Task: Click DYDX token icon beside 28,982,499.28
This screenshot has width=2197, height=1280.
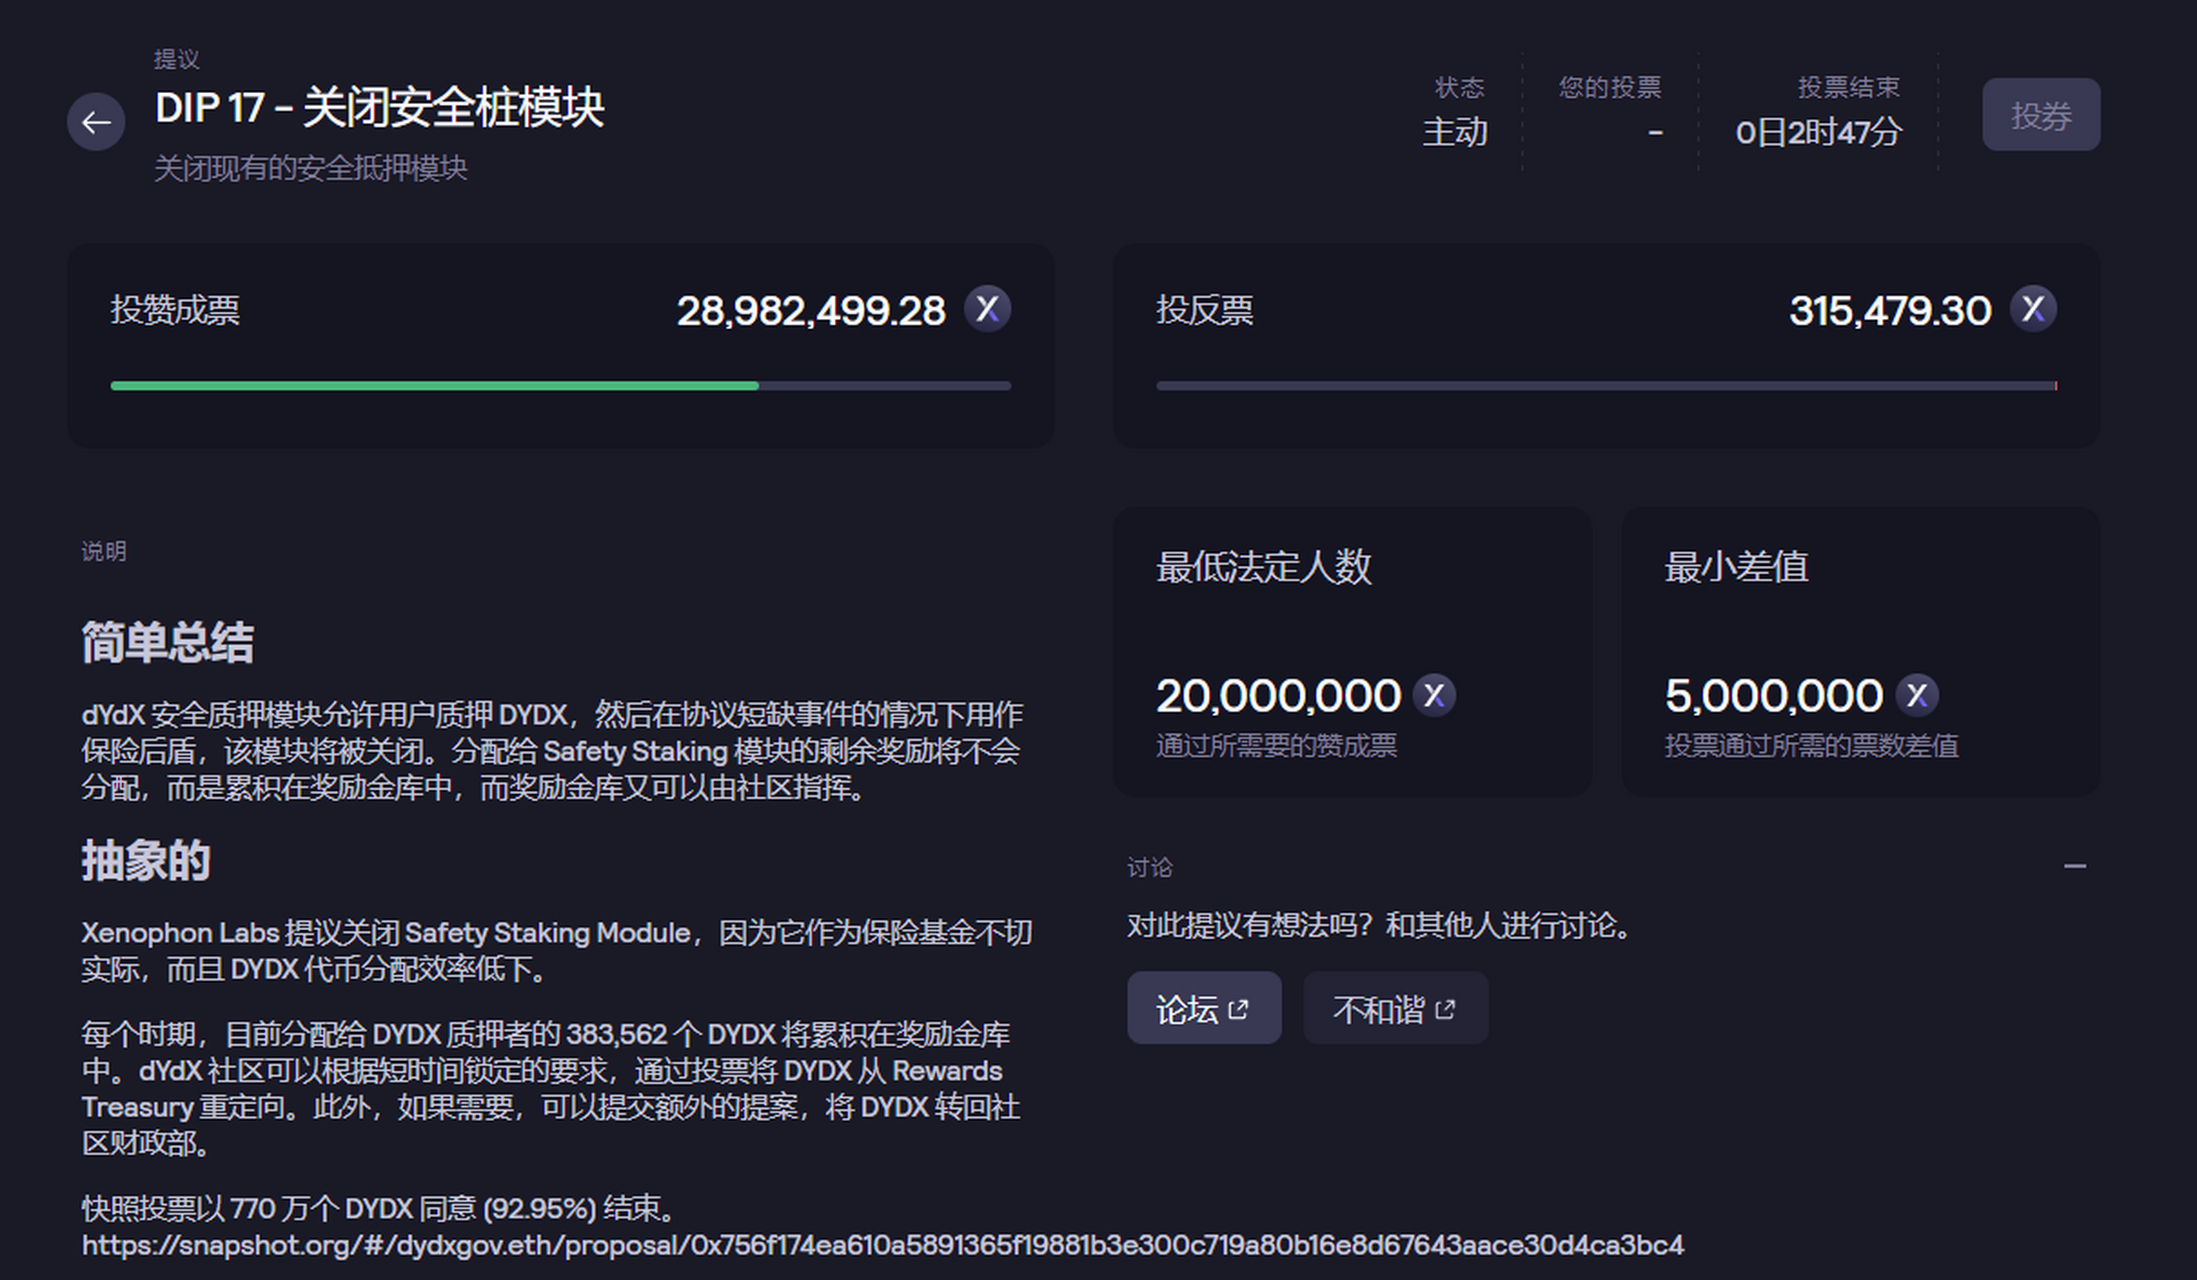Action: tap(987, 309)
